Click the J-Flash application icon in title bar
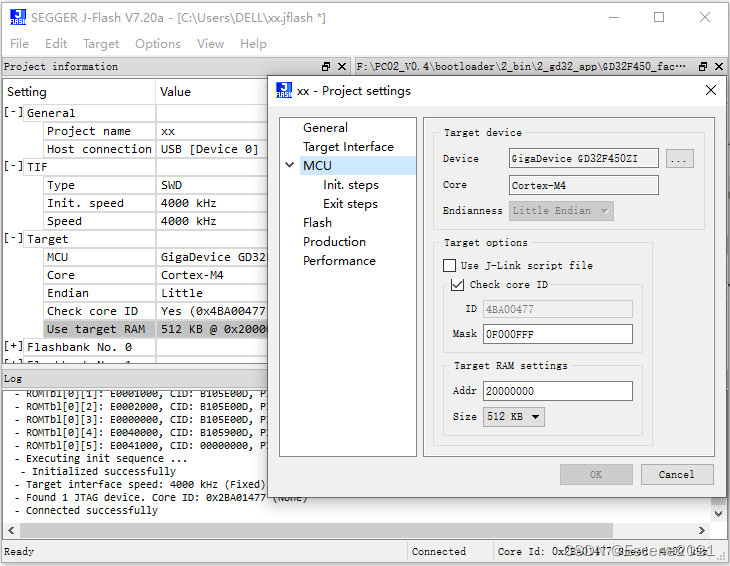 pos(18,17)
